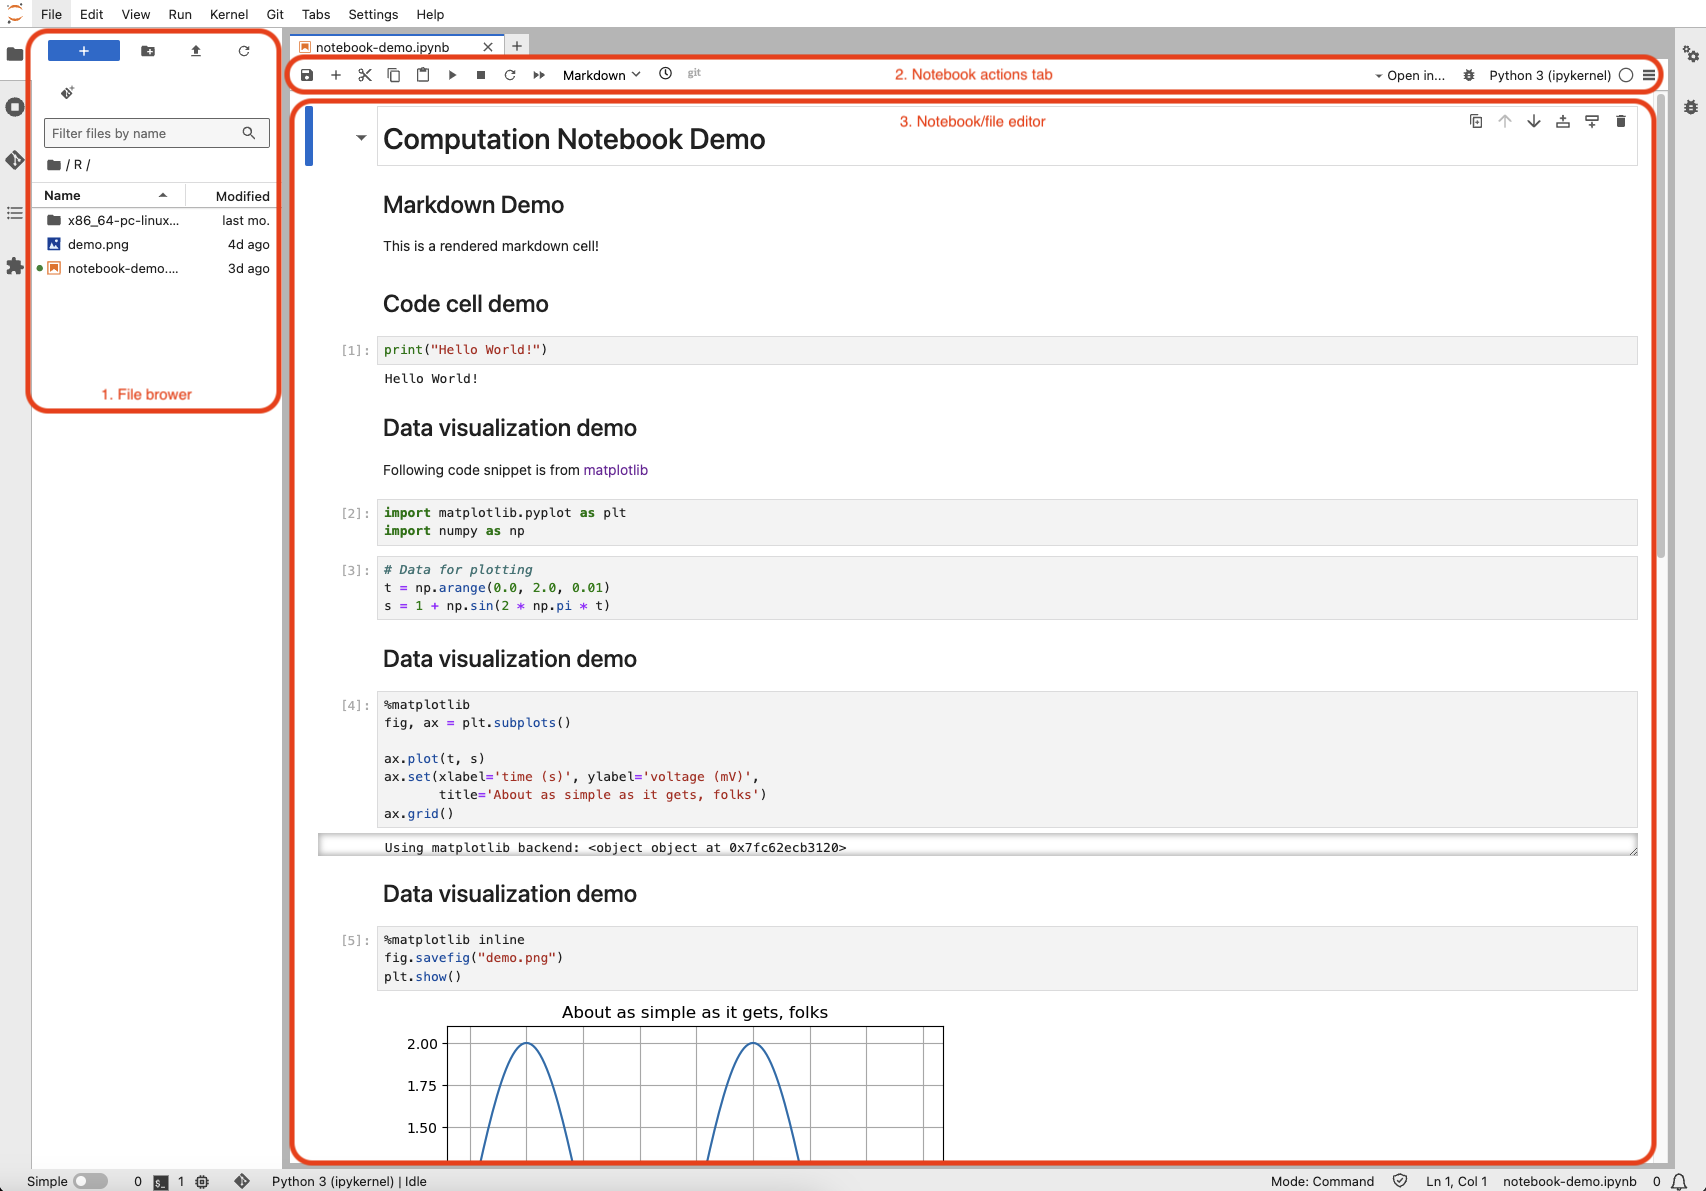Enable the debugger bug icon in notebook toolbar

tap(1469, 75)
